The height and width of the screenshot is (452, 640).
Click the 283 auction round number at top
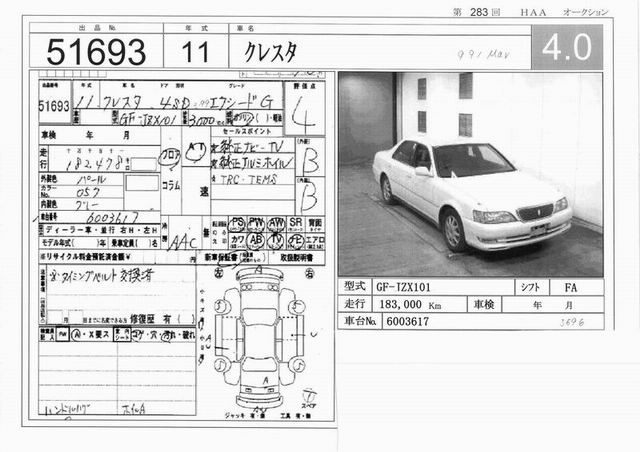[x=479, y=12]
